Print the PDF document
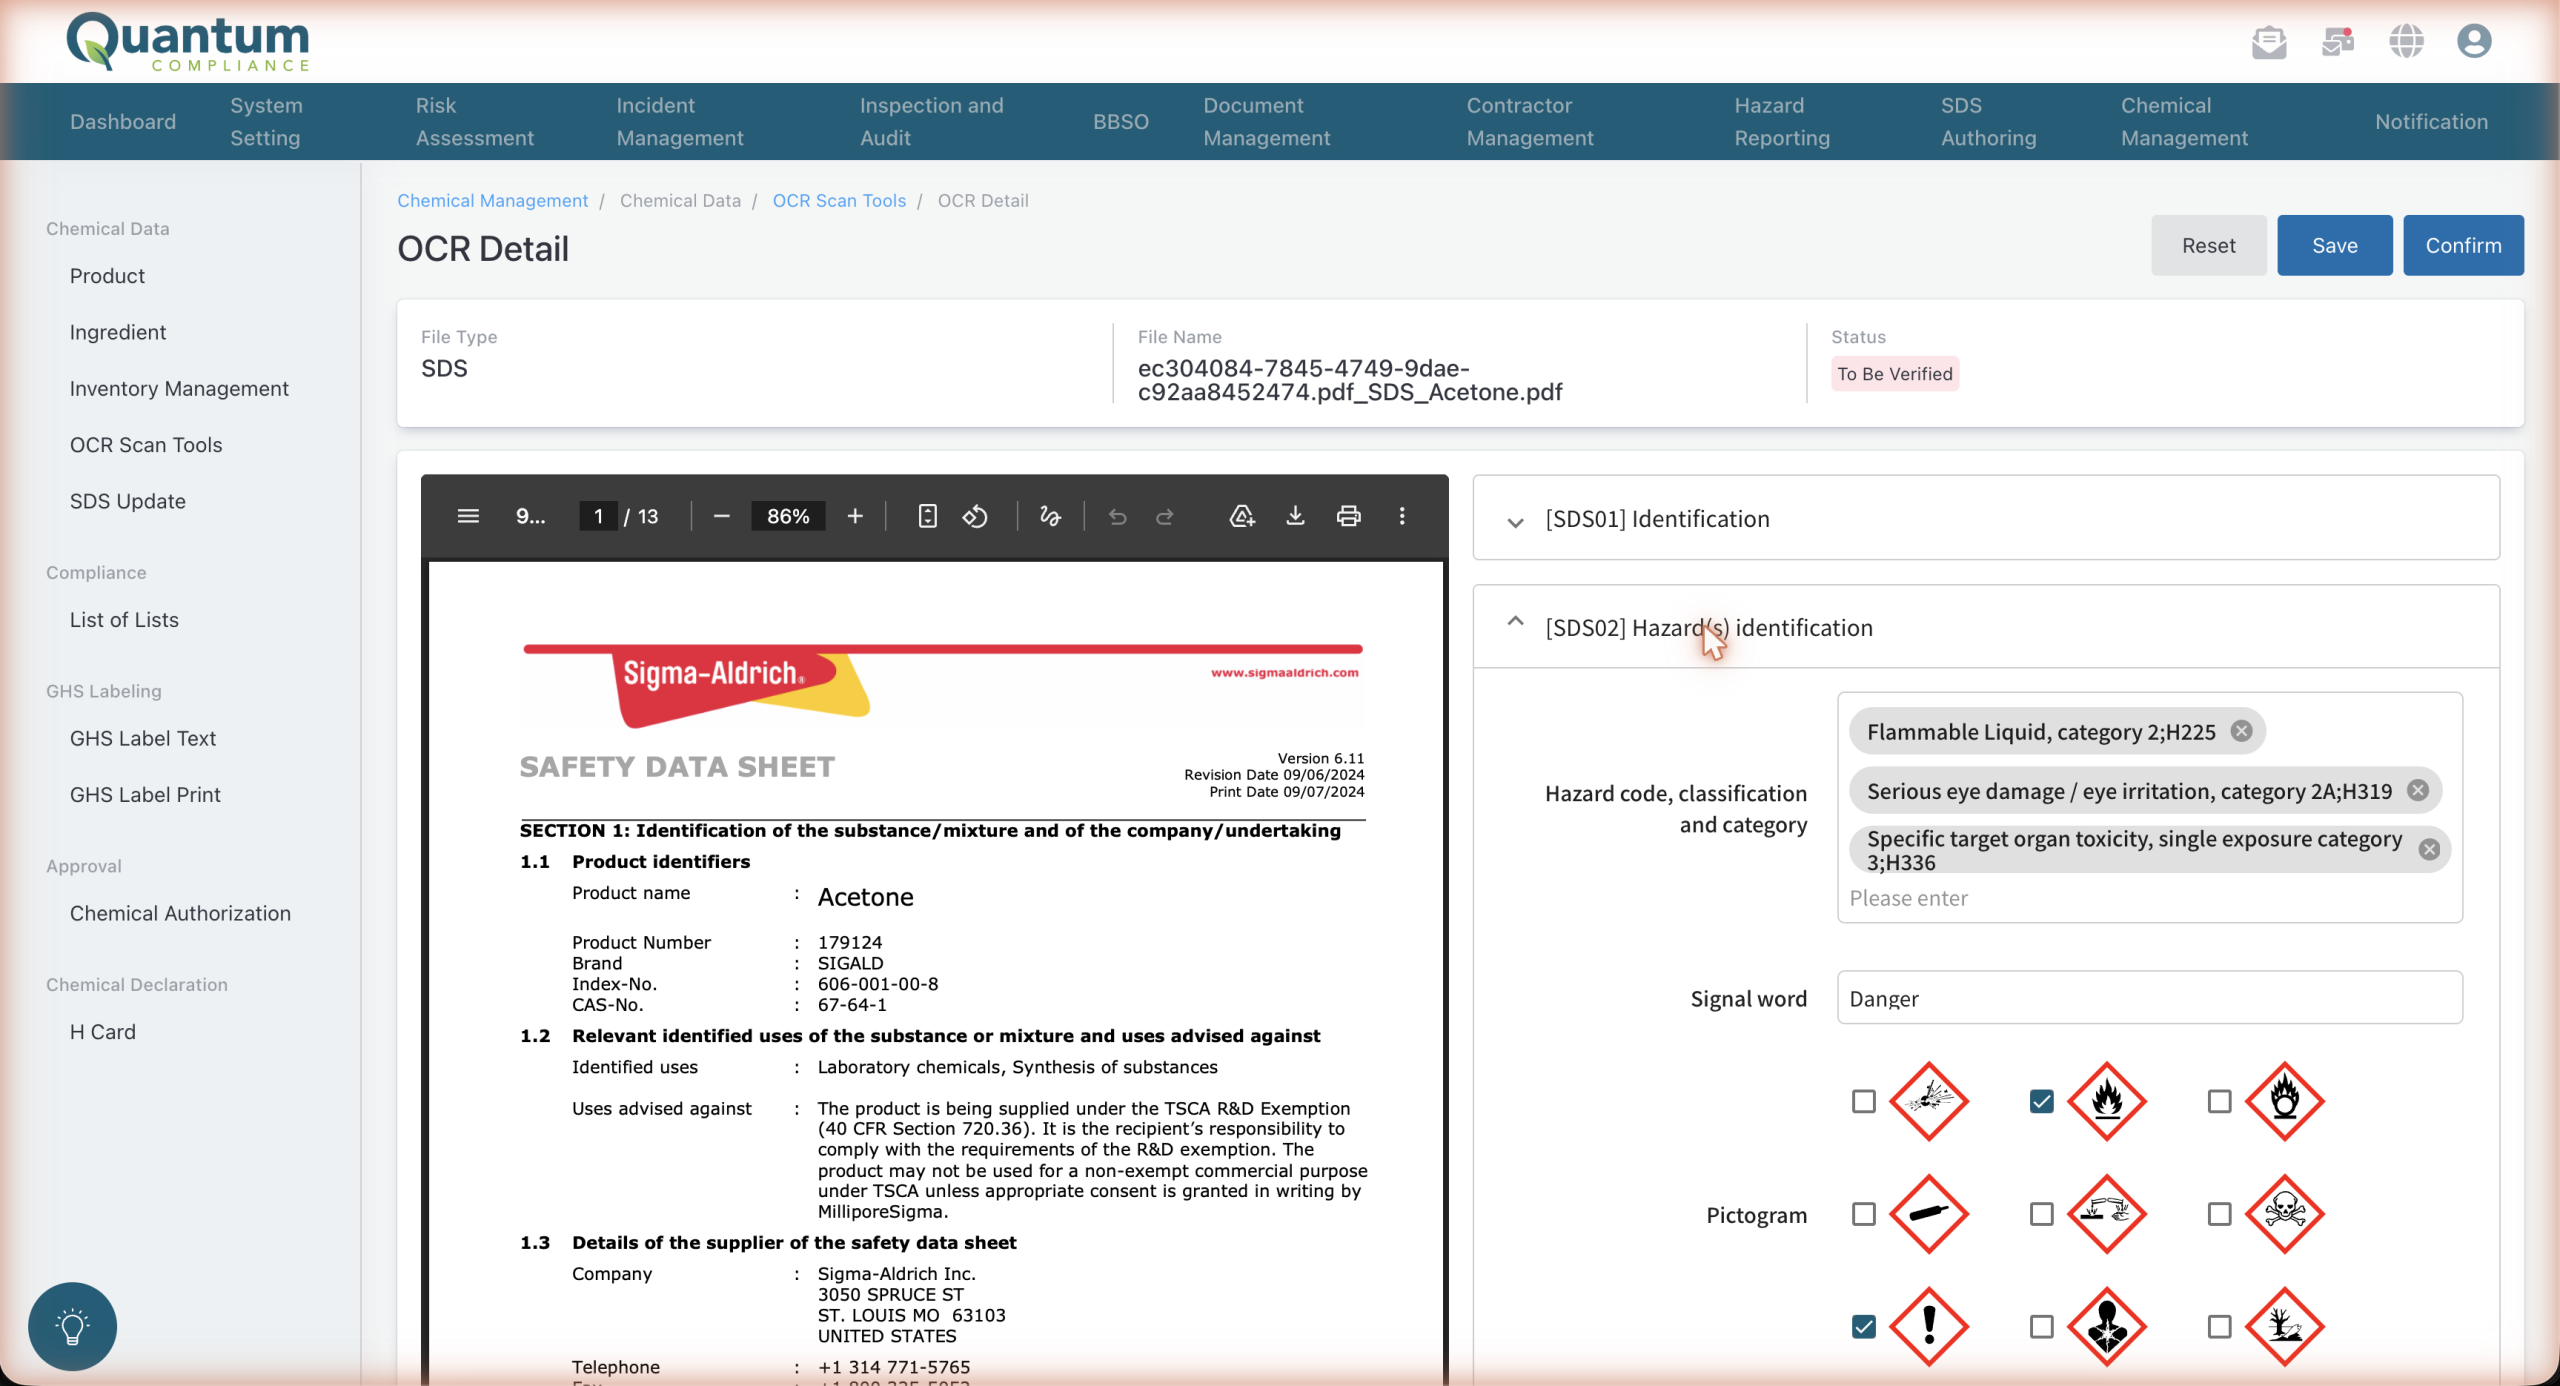Viewport: 2560px width, 1386px height. [1349, 516]
